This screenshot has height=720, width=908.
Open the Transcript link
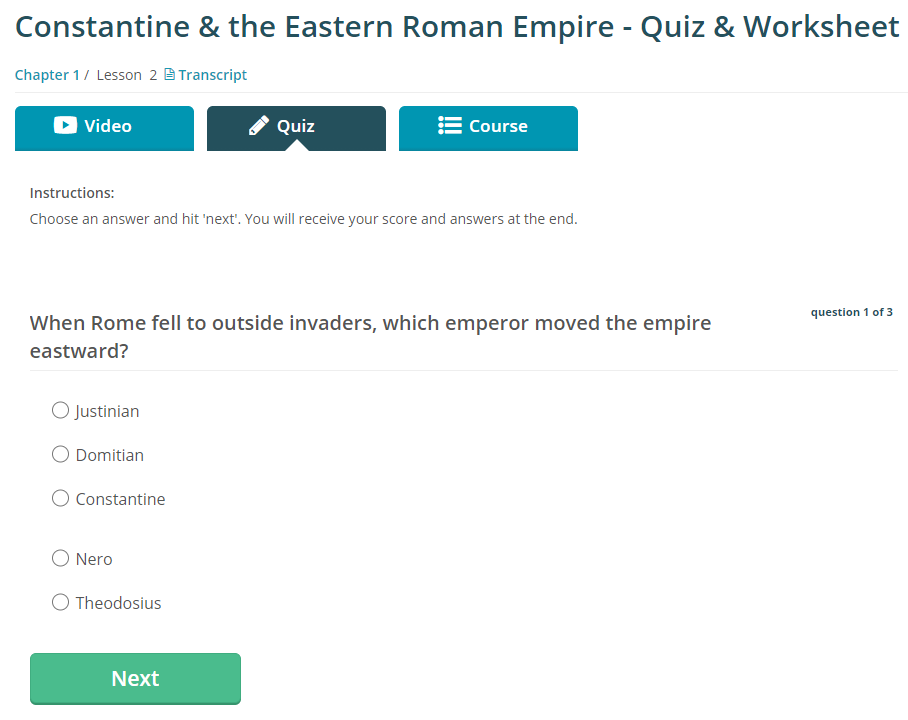click(x=212, y=75)
